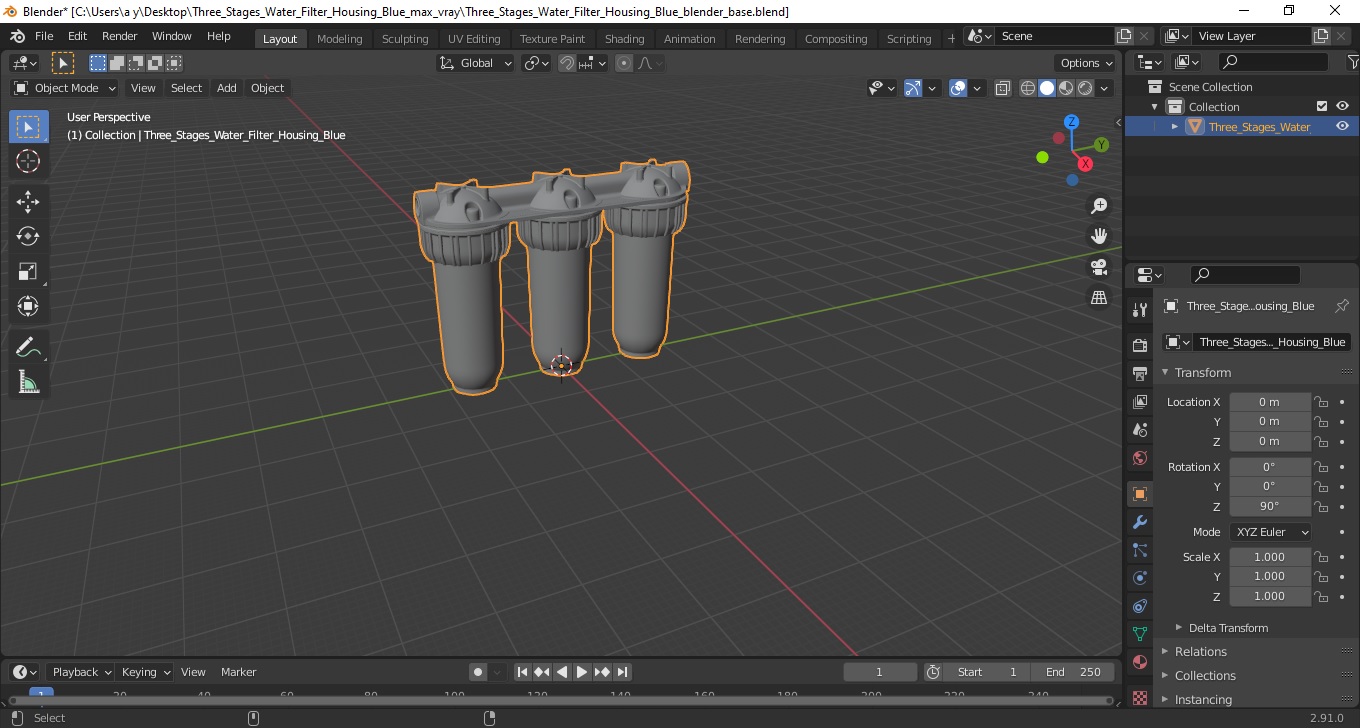This screenshot has height=728, width=1360.
Task: Open the Material properties tab
Action: click(x=1139, y=662)
